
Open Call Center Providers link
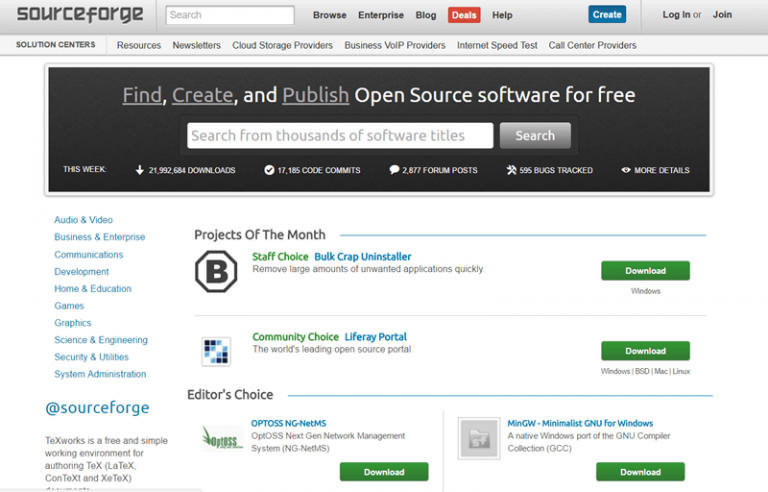tap(592, 45)
